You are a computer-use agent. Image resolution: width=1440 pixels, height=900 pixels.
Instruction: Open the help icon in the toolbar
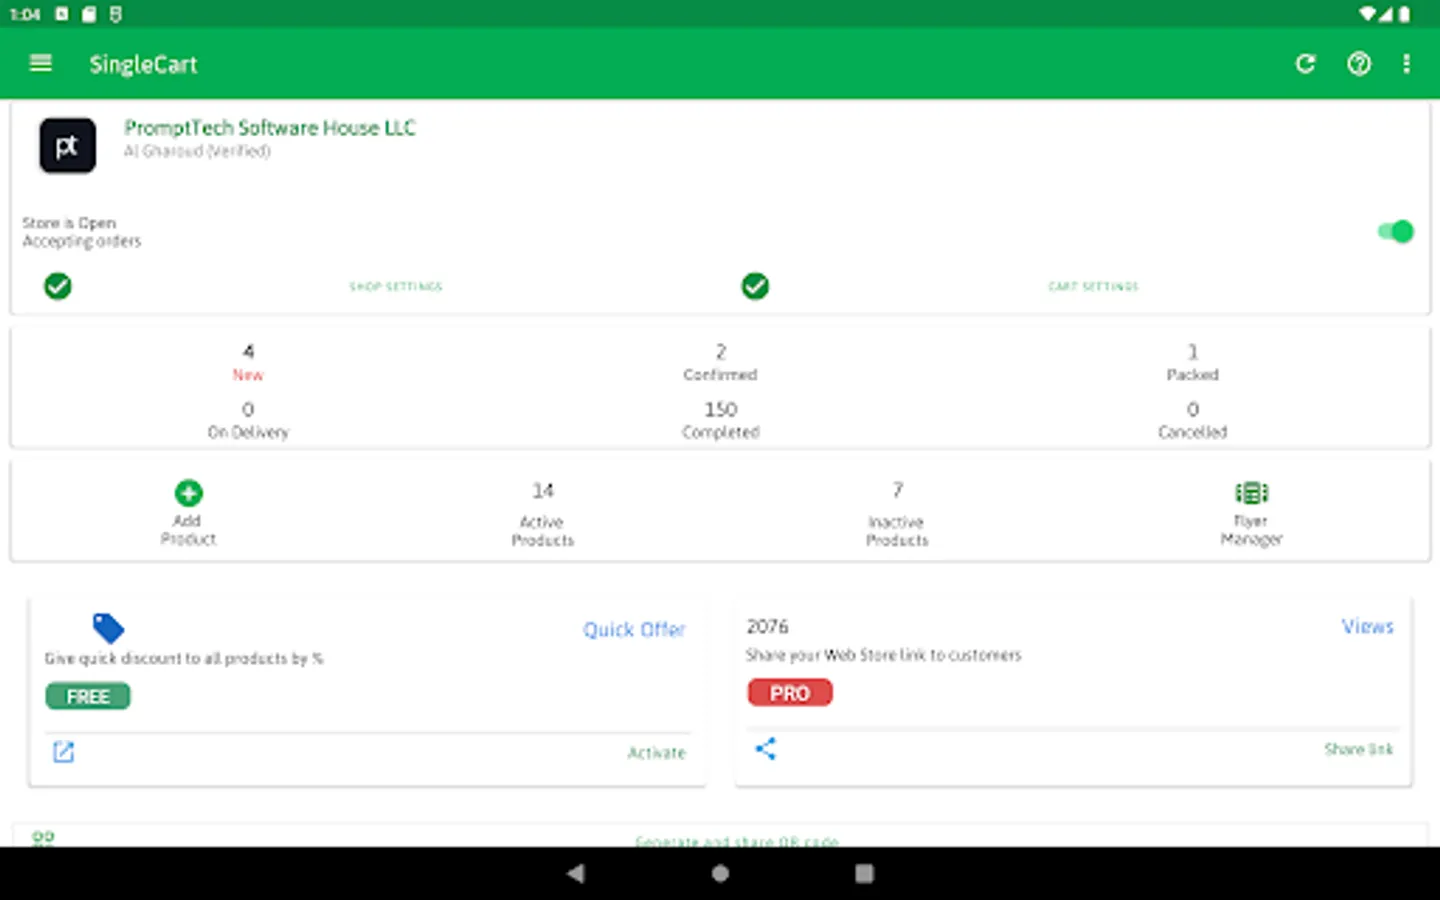click(1358, 63)
